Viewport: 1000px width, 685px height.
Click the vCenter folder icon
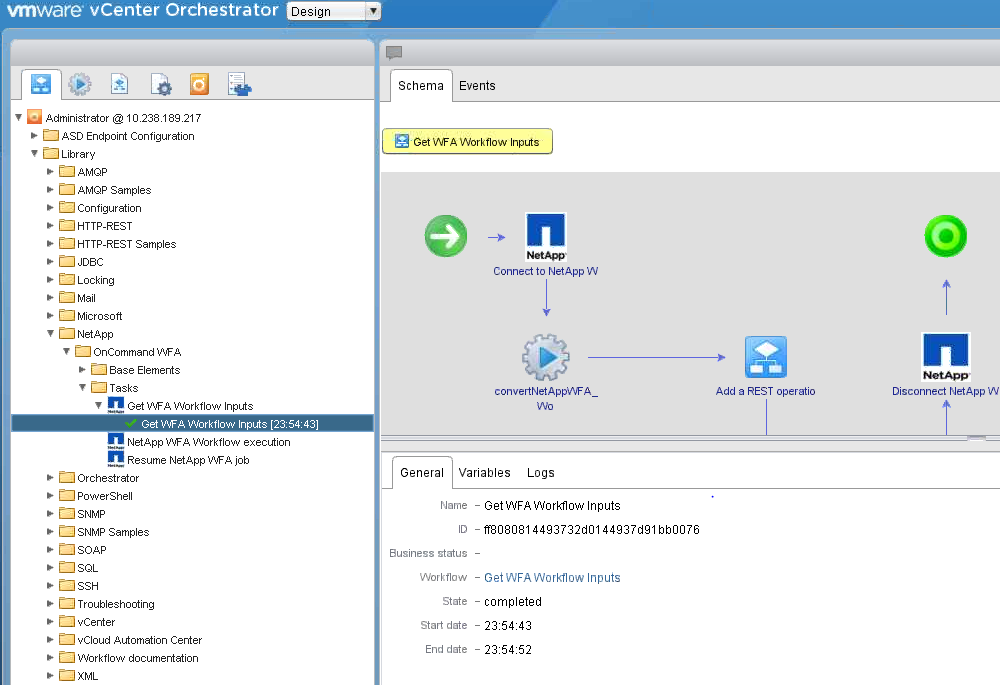click(67, 621)
